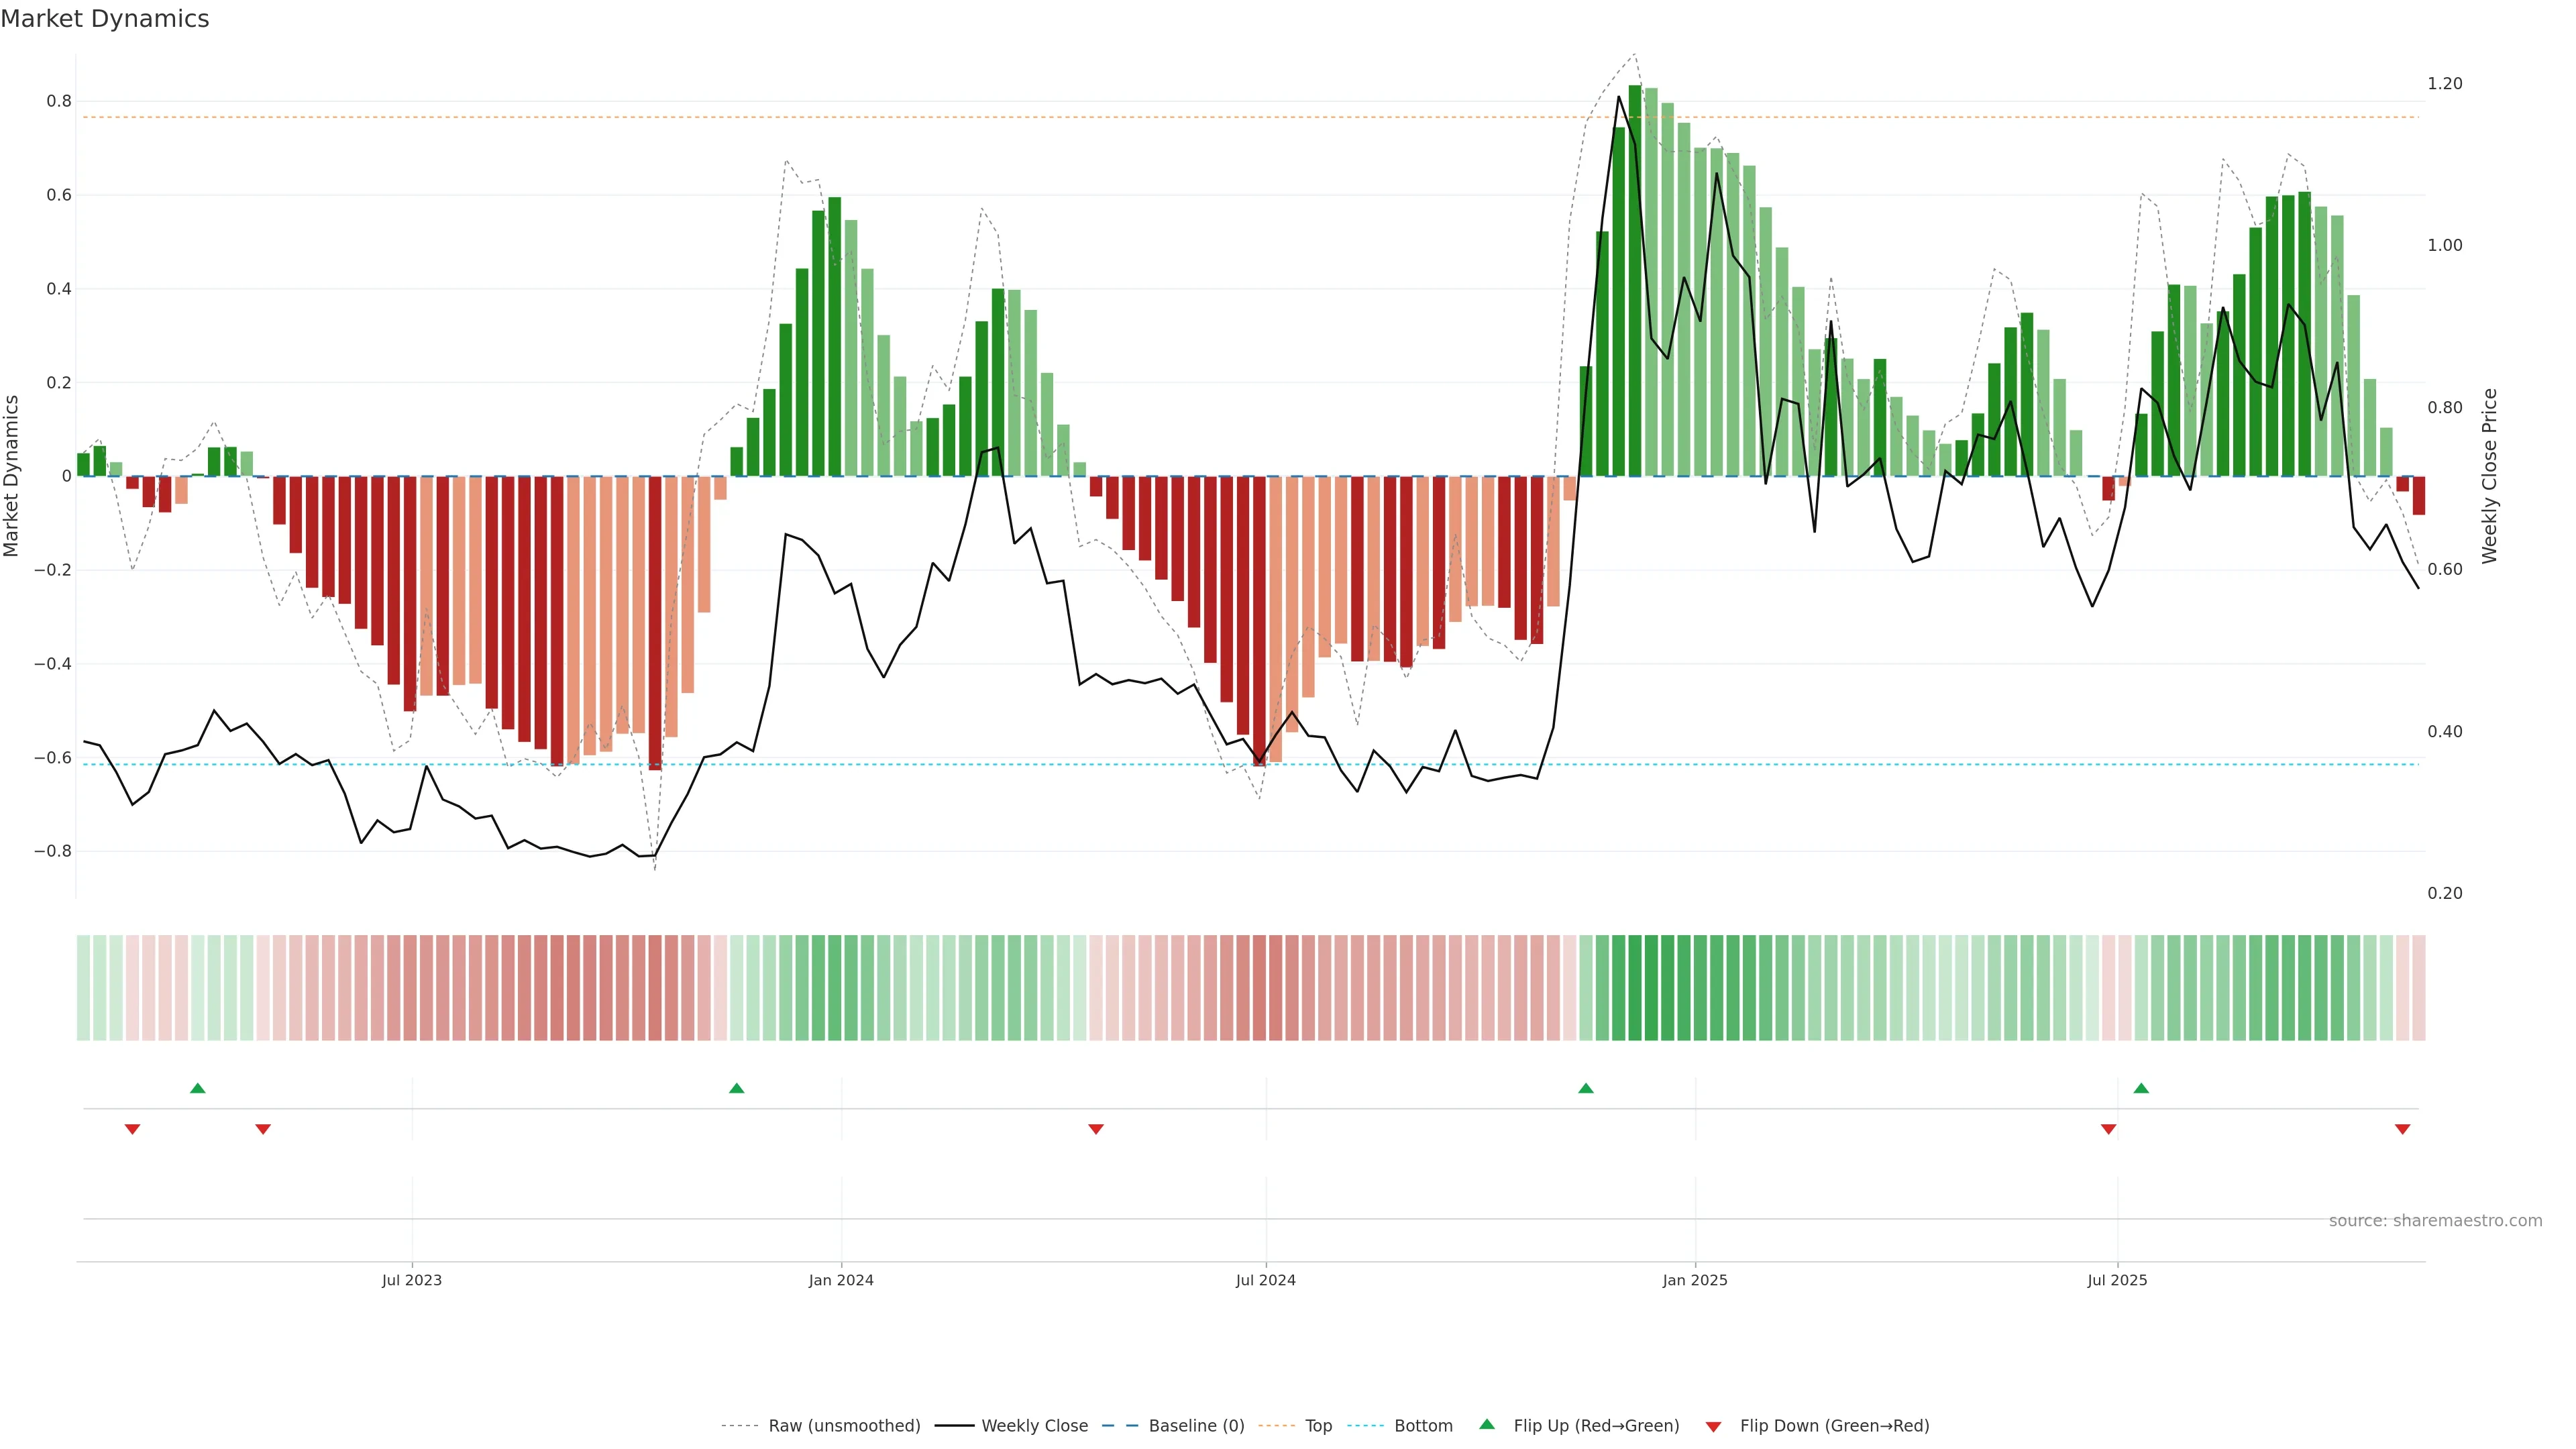The height and width of the screenshot is (1449, 2576).
Task: Click the last Flip Down marker at far right
Action: click(x=2403, y=1129)
